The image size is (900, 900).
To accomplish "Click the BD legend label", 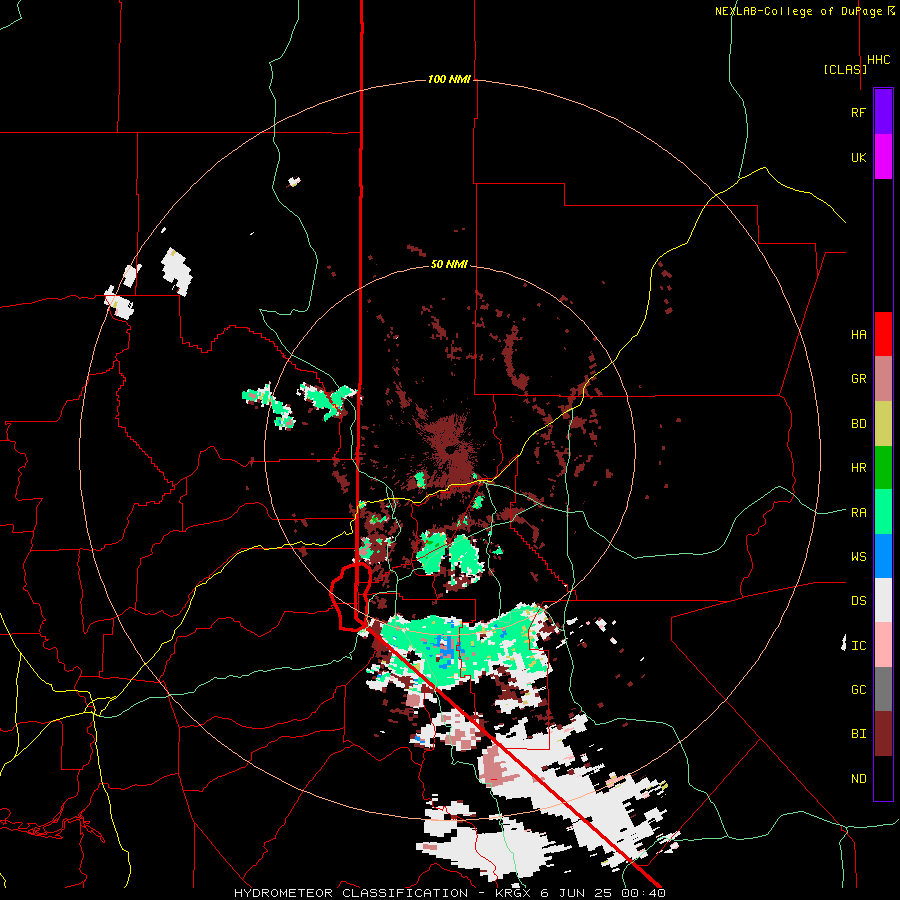I will click(858, 424).
